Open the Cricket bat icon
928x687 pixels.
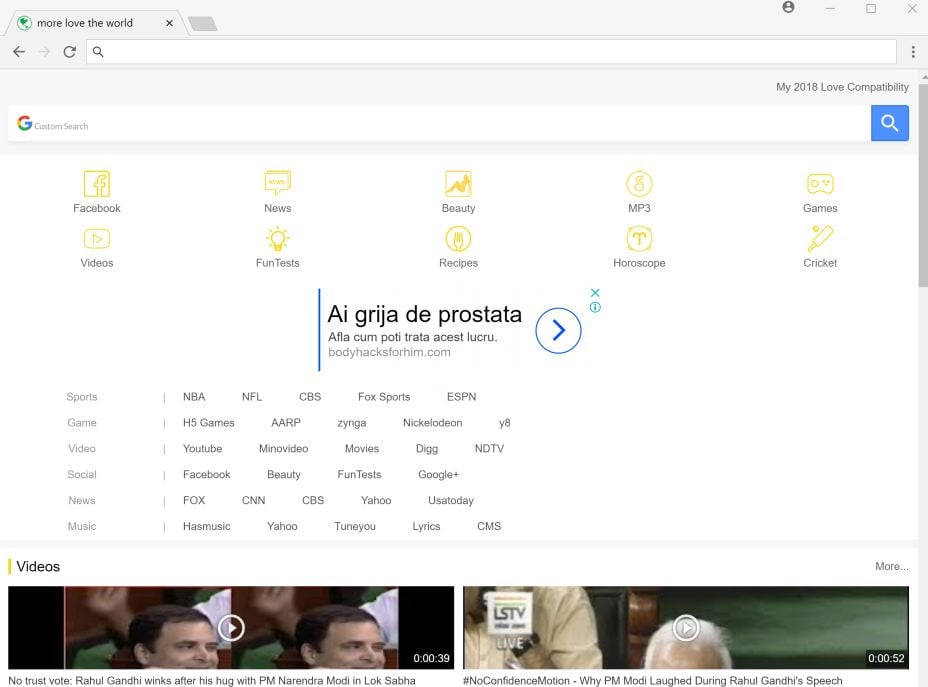click(820, 238)
